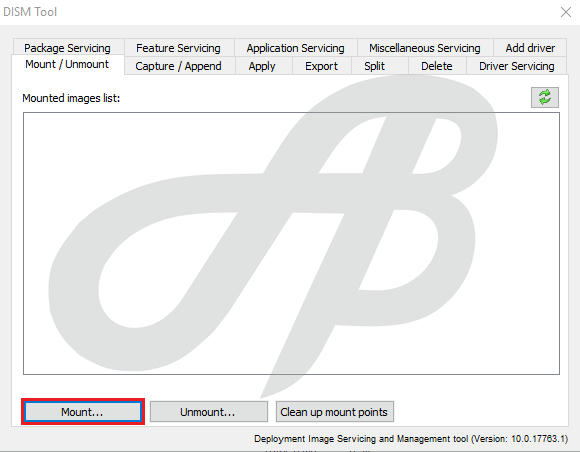Image resolution: width=580 pixels, height=452 pixels.
Task: Click the Unmount... button
Action: tap(208, 412)
